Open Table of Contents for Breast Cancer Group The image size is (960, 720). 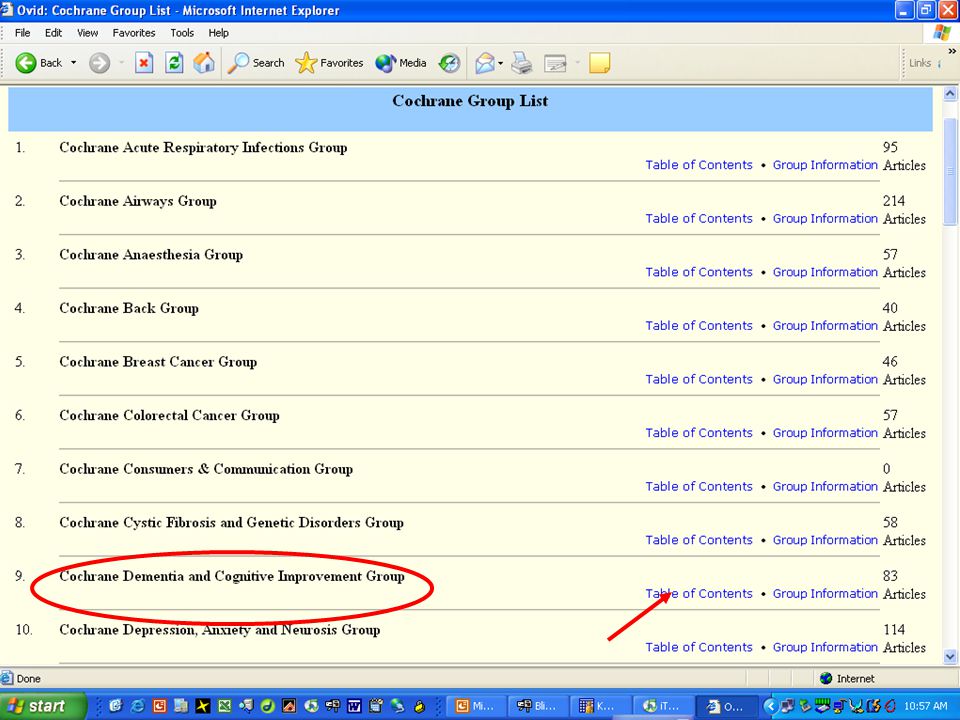coord(699,379)
